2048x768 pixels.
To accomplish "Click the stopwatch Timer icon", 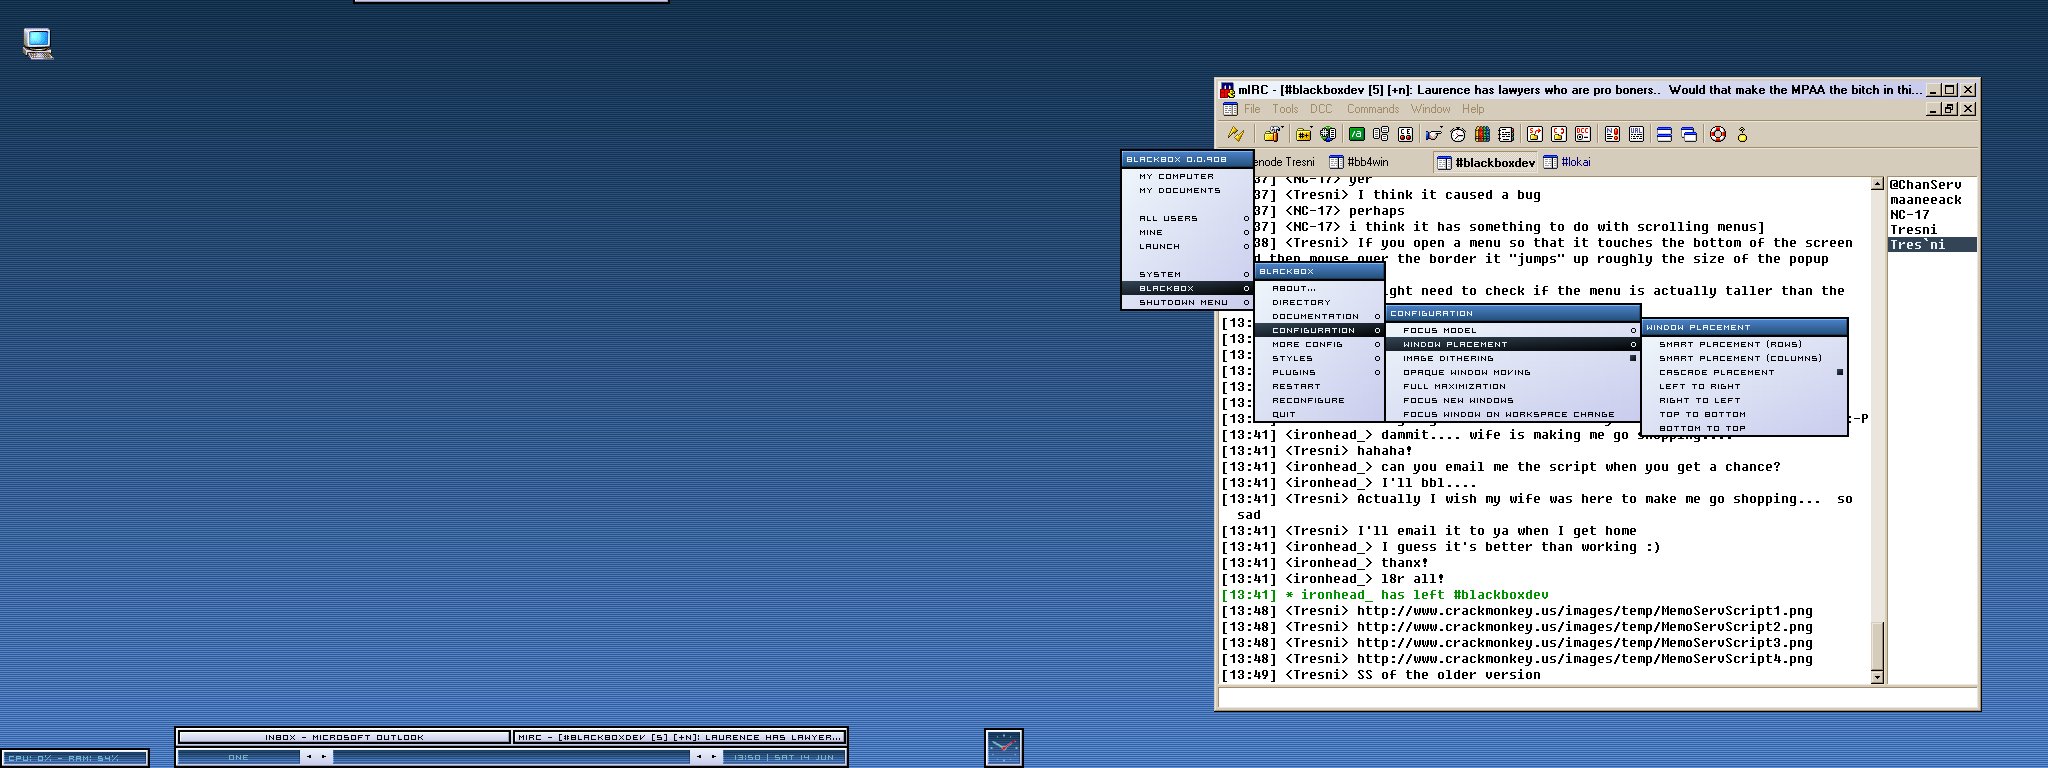I will pyautogui.click(x=1458, y=134).
